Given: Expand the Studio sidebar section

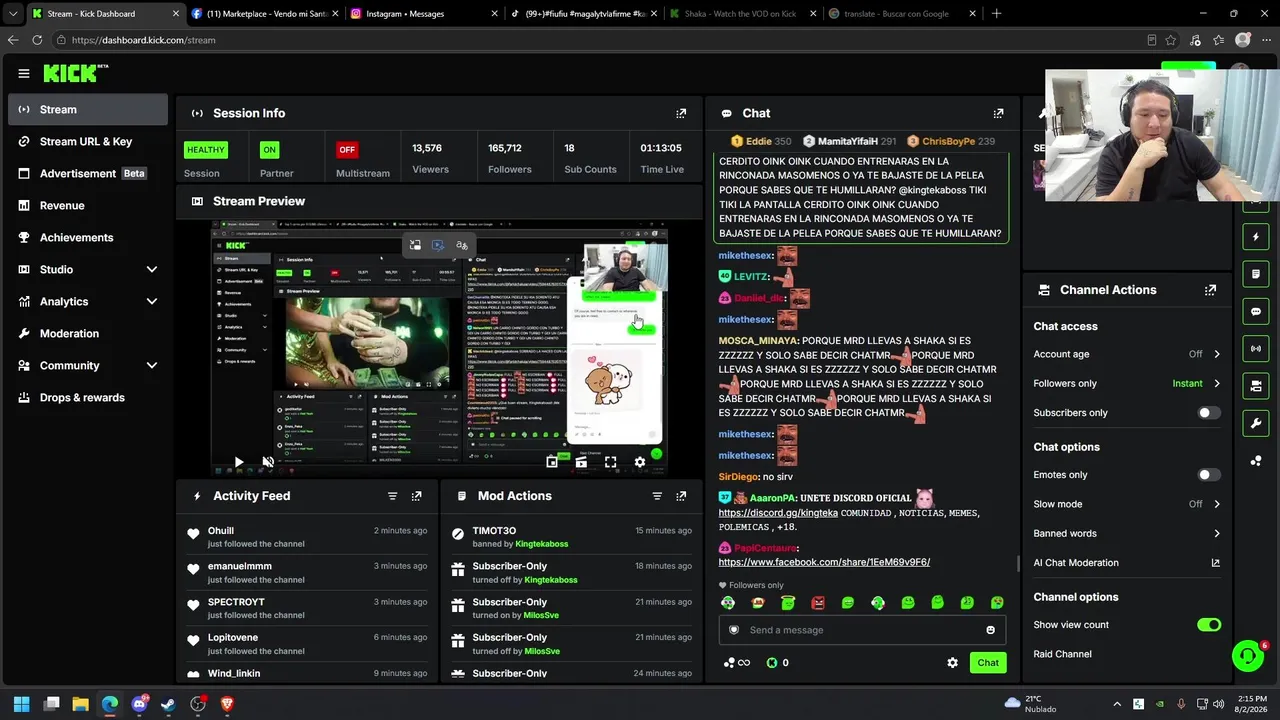Looking at the screenshot, I should (152, 270).
